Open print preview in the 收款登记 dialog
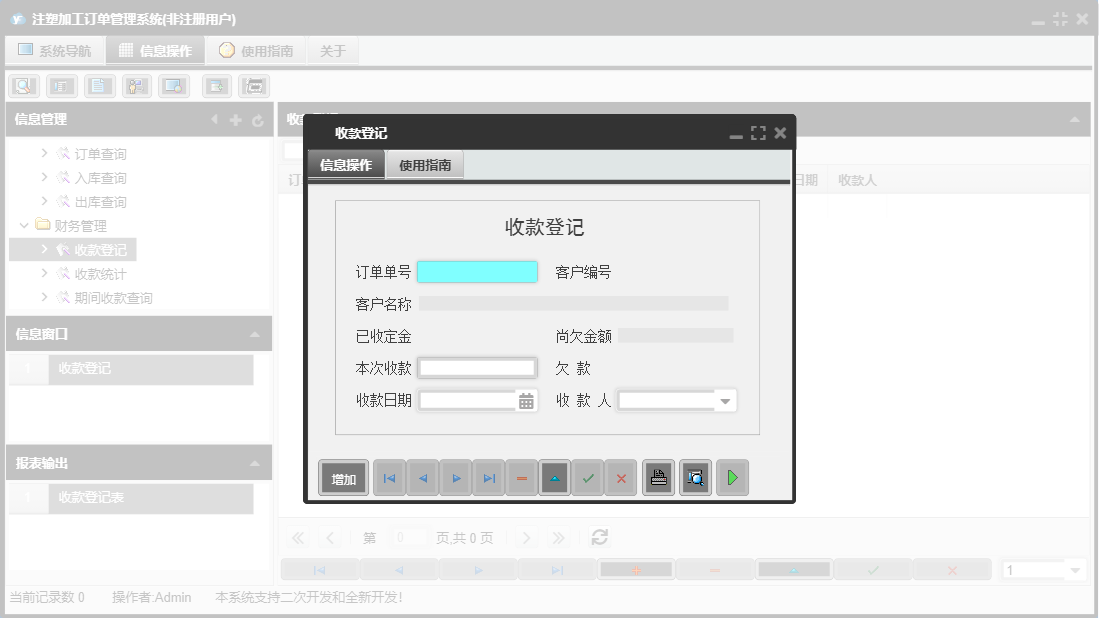The height and width of the screenshot is (618, 1099). point(695,477)
